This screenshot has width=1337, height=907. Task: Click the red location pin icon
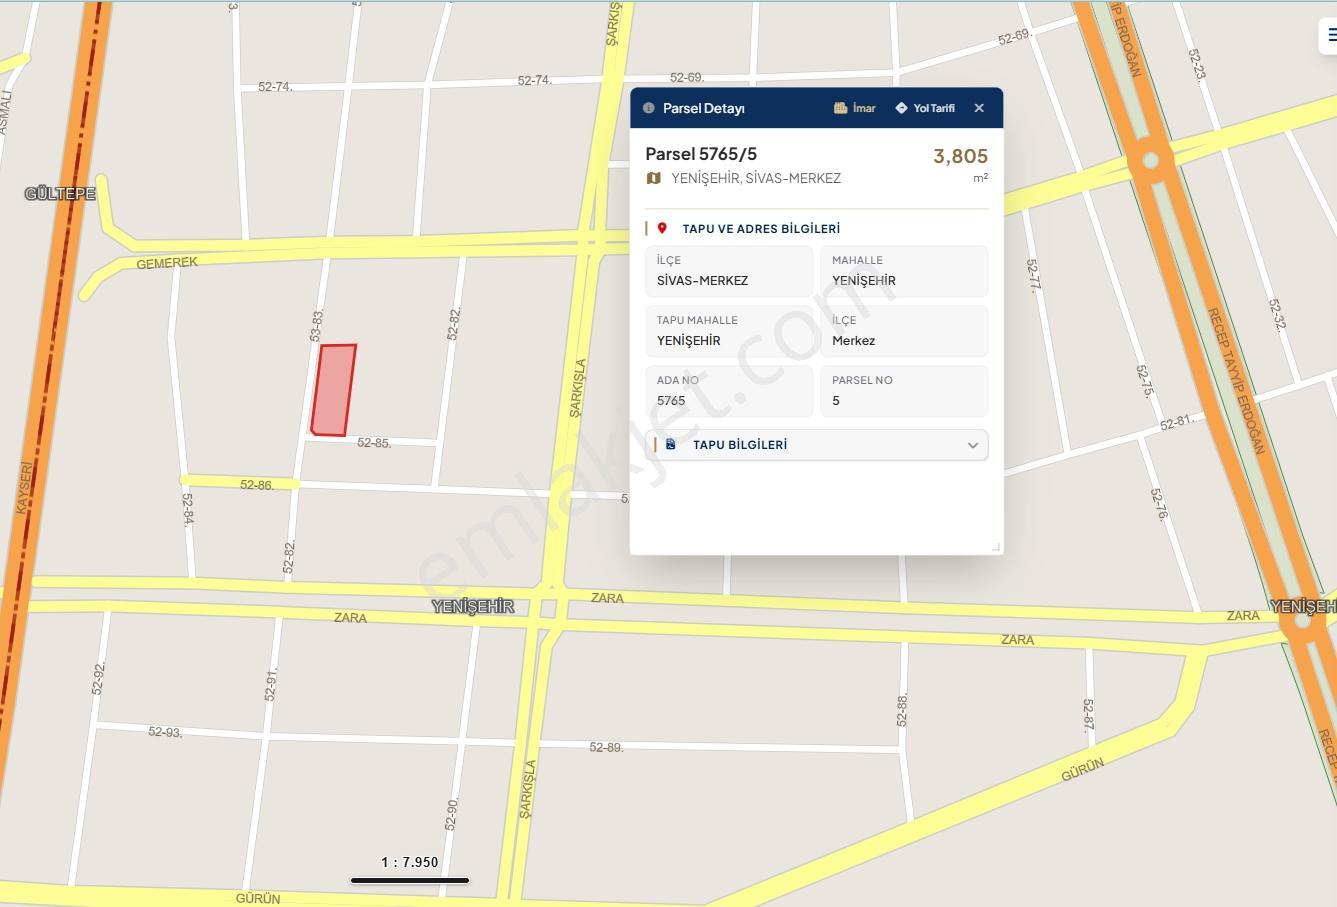[662, 228]
